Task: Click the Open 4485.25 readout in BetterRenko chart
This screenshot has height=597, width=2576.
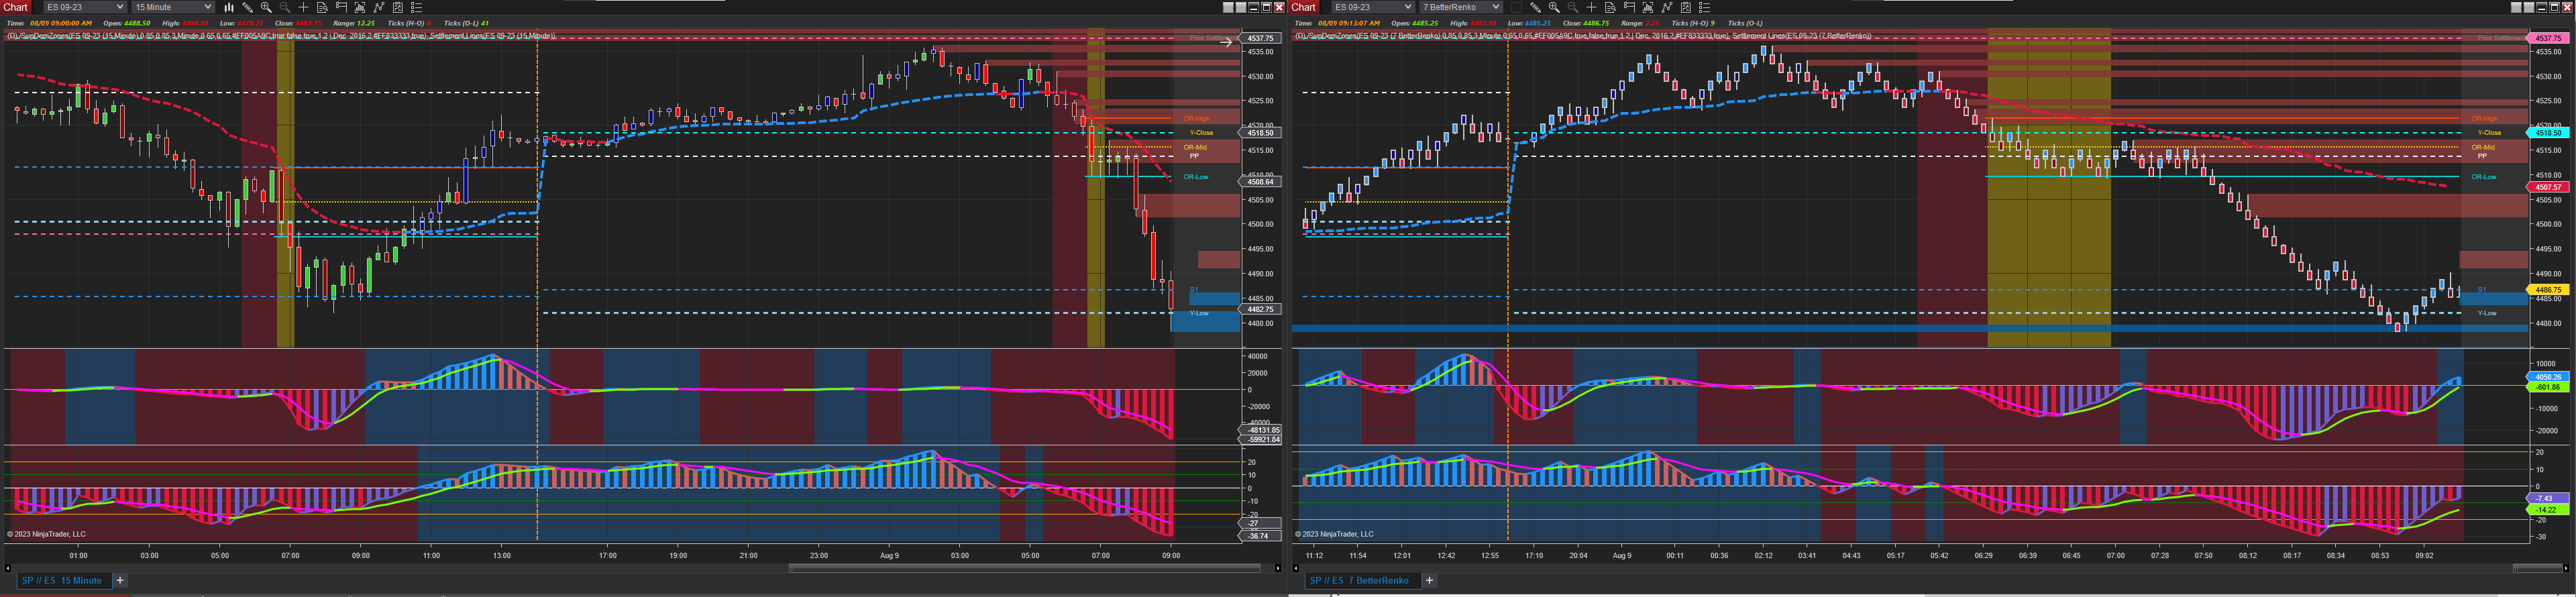Action: tap(1415, 23)
